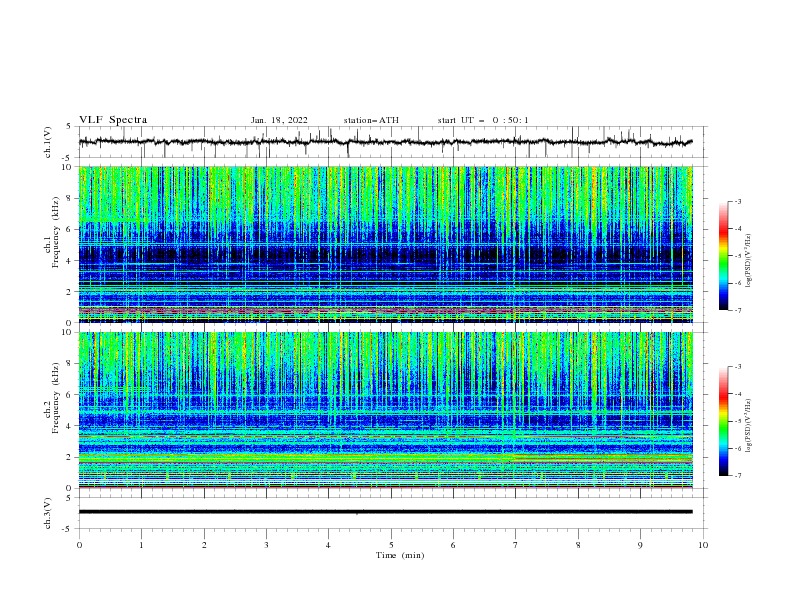Screen dimensions: 792x612
Task: Click the "6" tick on the time axis
Action: pyautogui.click(x=454, y=545)
